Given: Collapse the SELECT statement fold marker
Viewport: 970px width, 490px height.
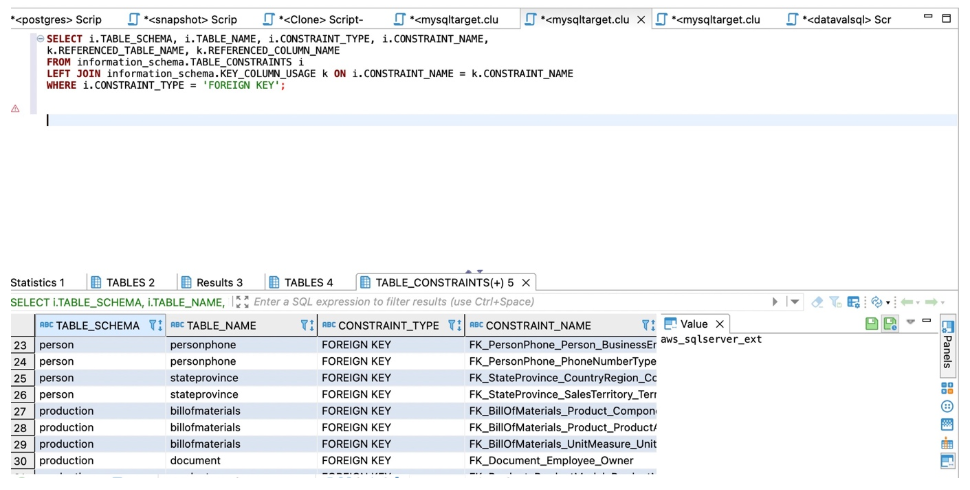Looking at the screenshot, I should 40,38.
